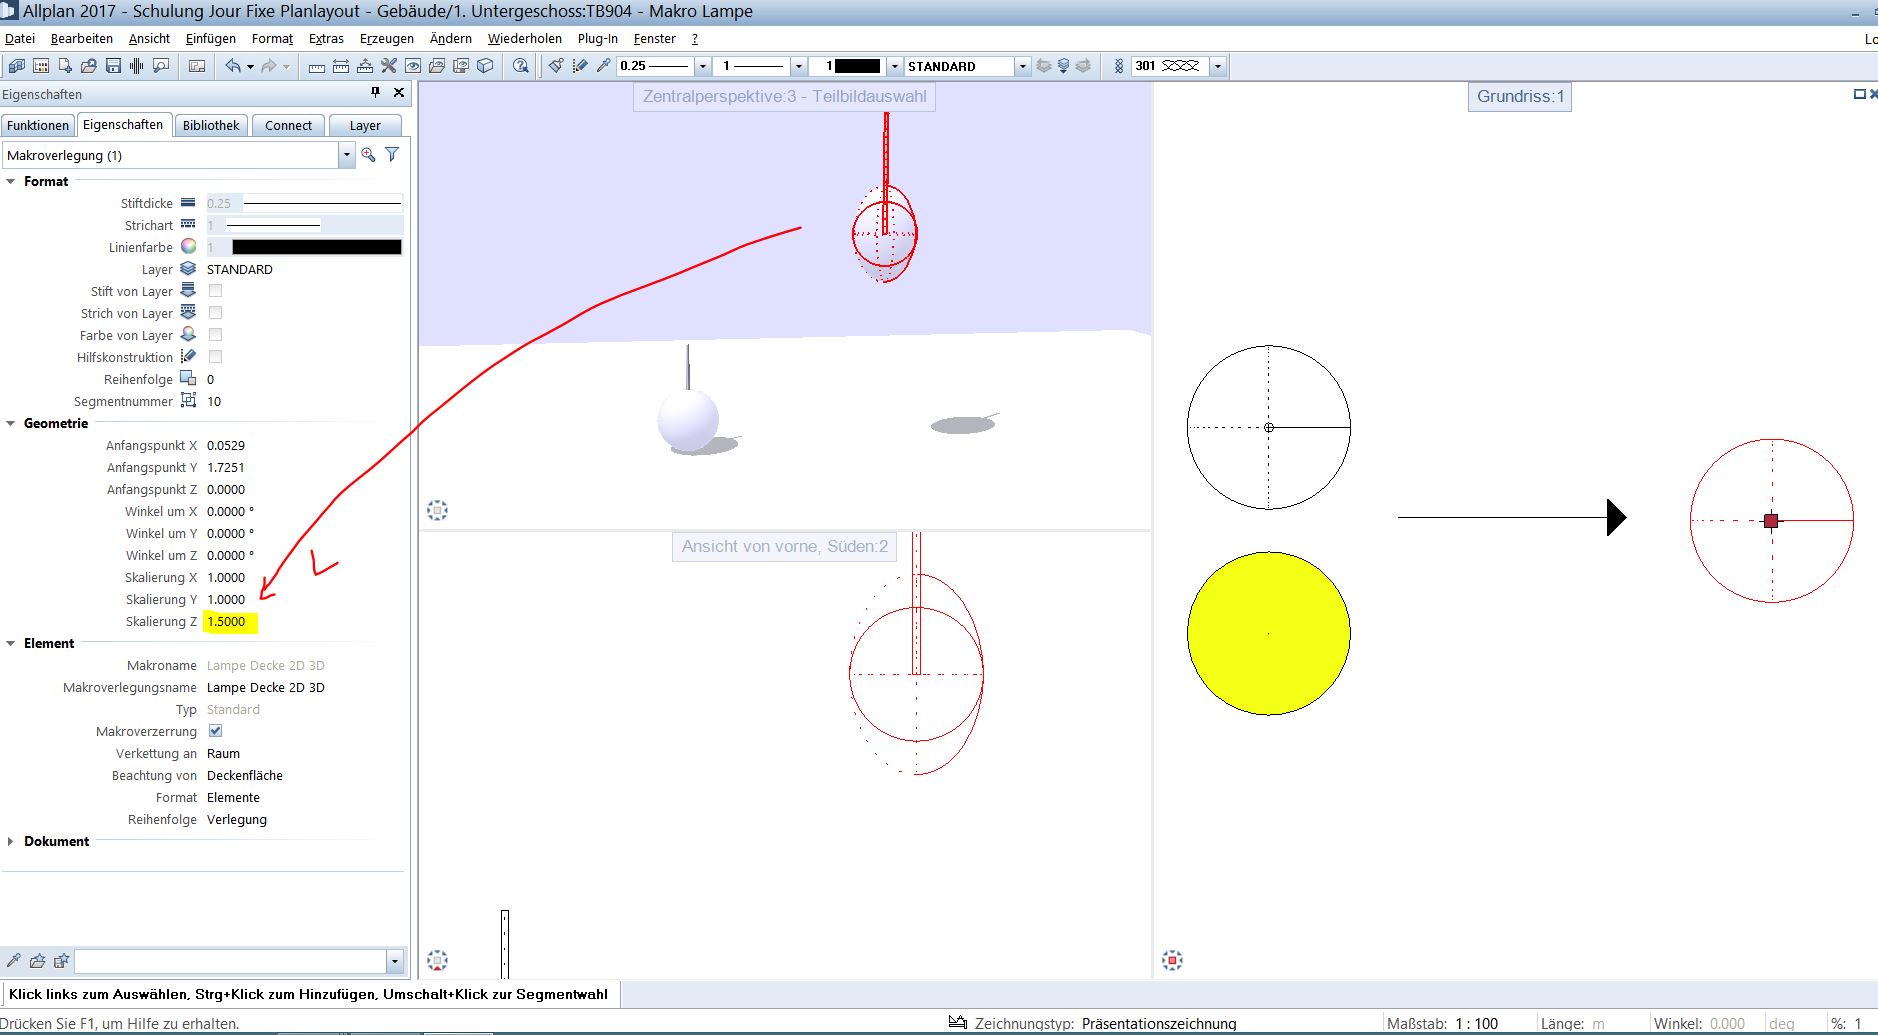Click the save (floppy disk) icon
Image resolution: width=1878 pixels, height=1035 pixels.
pos(113,66)
